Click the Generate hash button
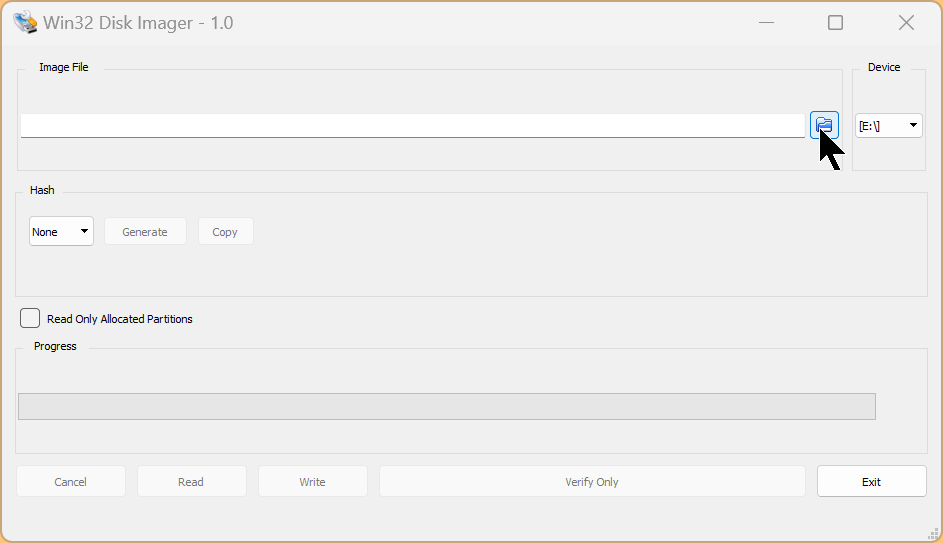 pos(145,232)
